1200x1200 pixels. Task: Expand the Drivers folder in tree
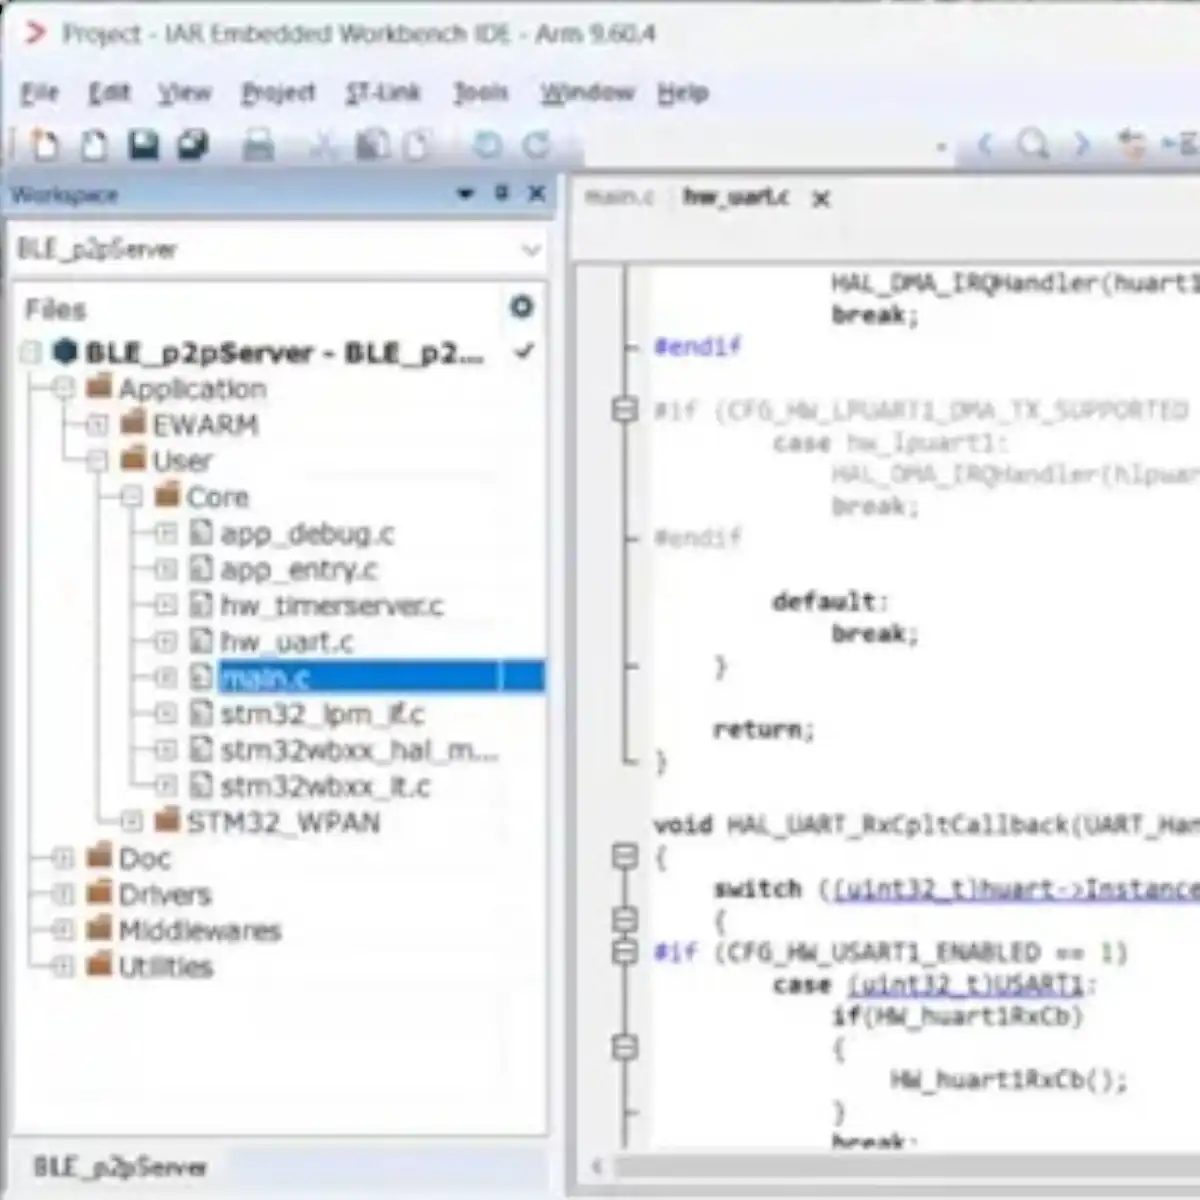tap(63, 894)
